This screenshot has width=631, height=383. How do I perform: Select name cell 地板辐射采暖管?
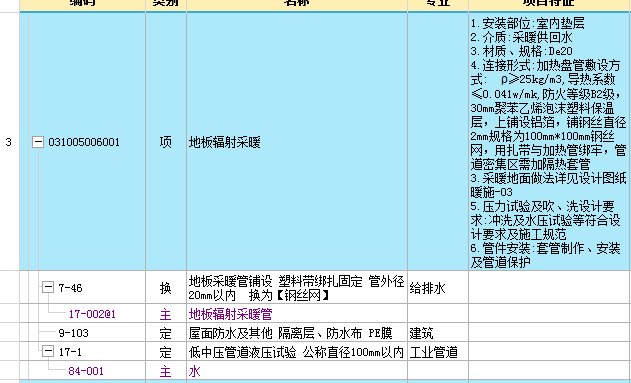tap(297, 314)
